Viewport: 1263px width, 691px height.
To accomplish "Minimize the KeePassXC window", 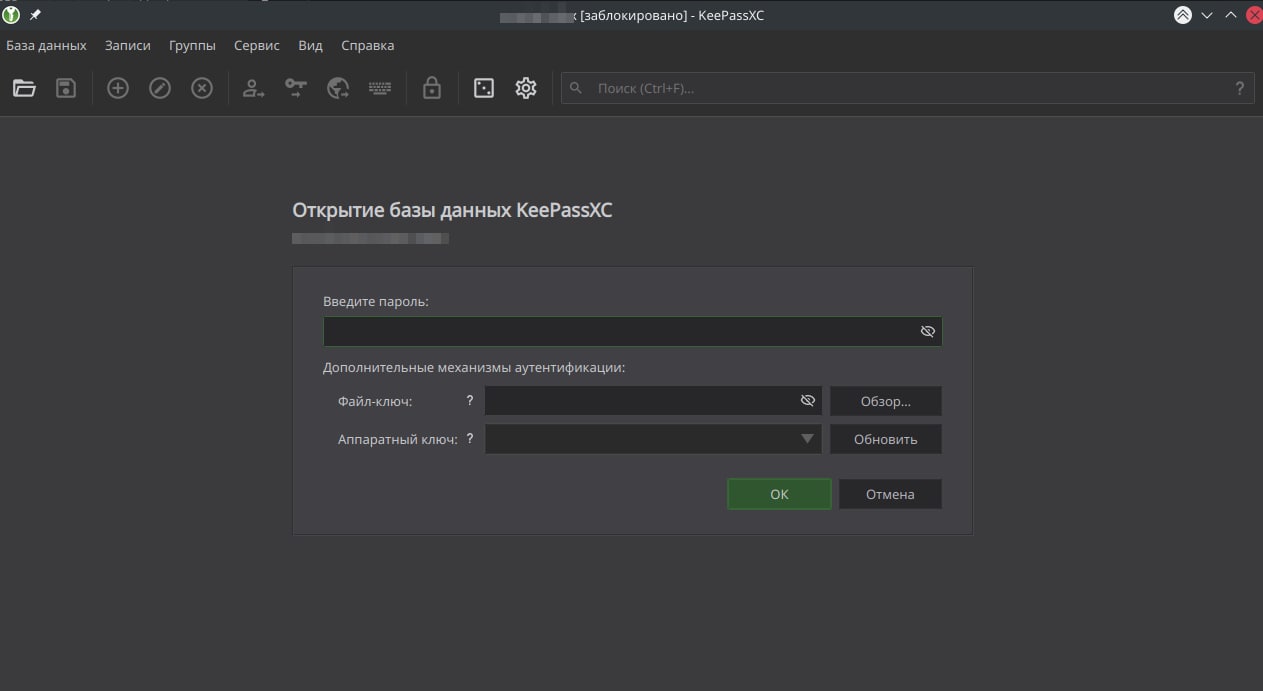I will pos(1207,15).
